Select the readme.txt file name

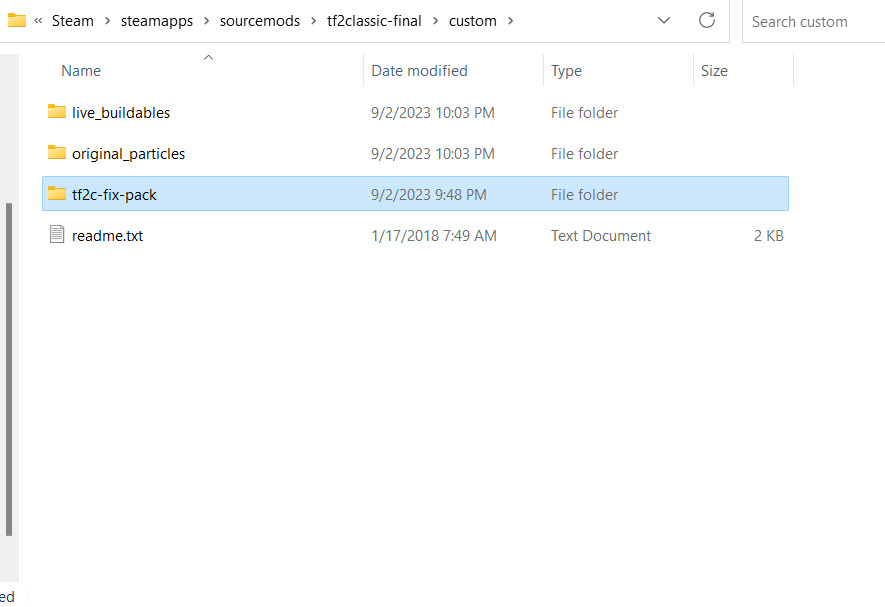107,235
